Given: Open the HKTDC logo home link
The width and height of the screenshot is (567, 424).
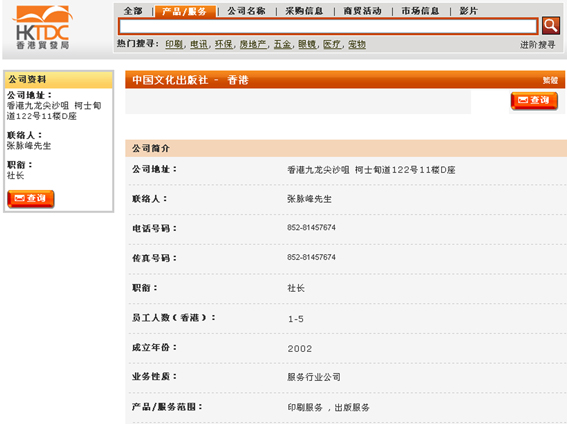Looking at the screenshot, I should (x=43, y=27).
